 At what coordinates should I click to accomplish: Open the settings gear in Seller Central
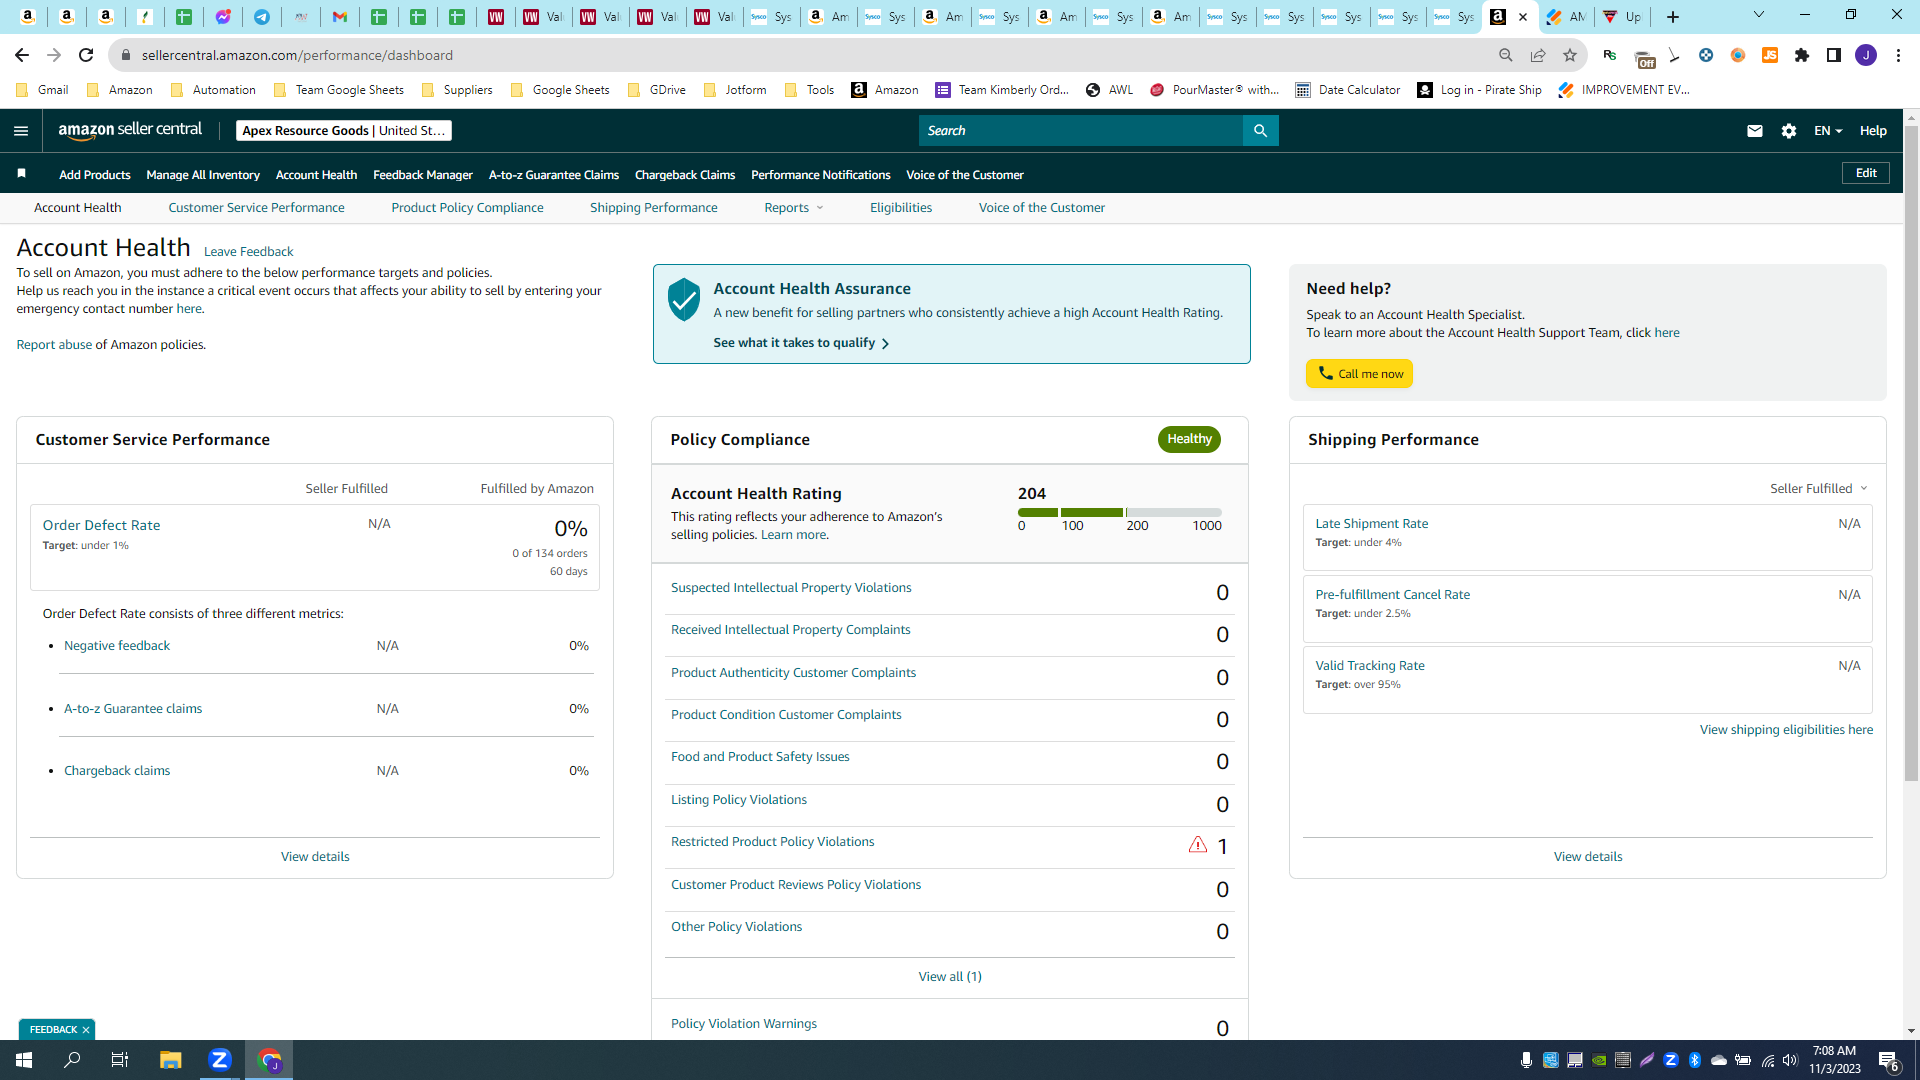pyautogui.click(x=1789, y=131)
